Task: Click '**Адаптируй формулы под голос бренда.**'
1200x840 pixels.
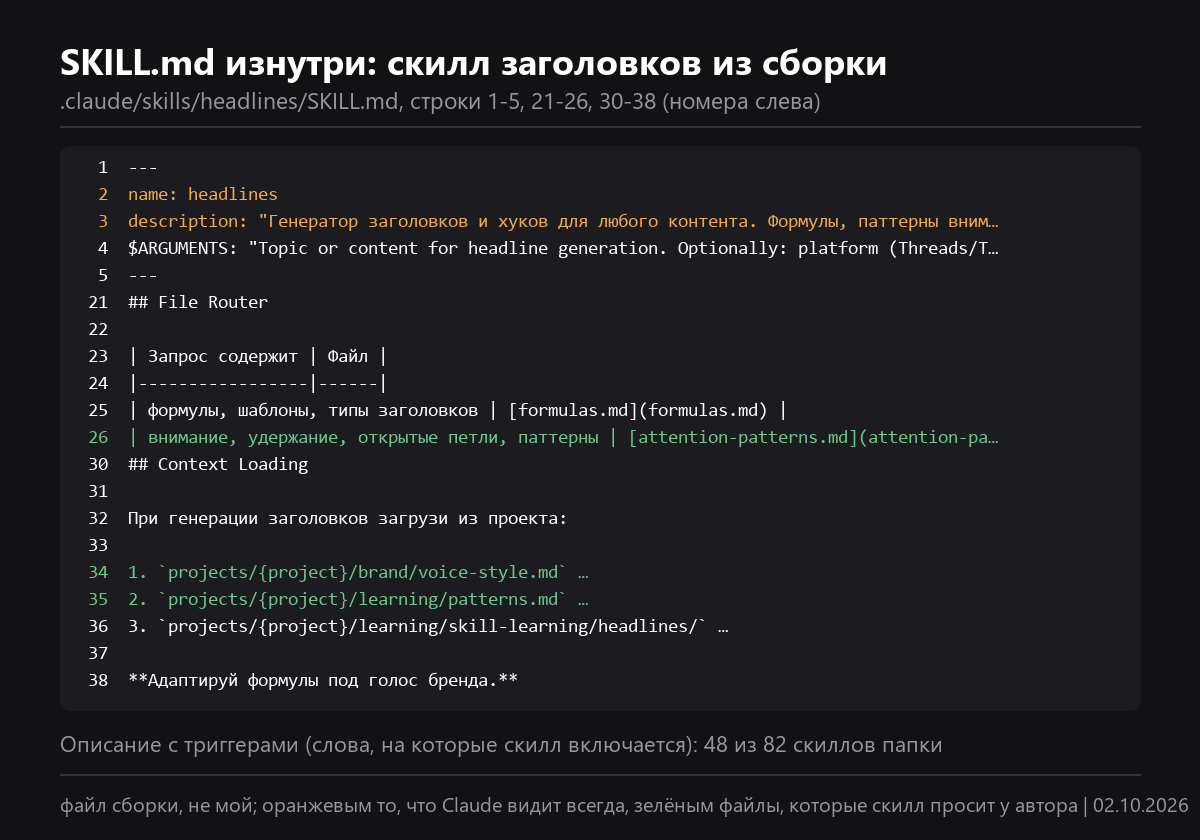Action: pyautogui.click(x=323, y=680)
